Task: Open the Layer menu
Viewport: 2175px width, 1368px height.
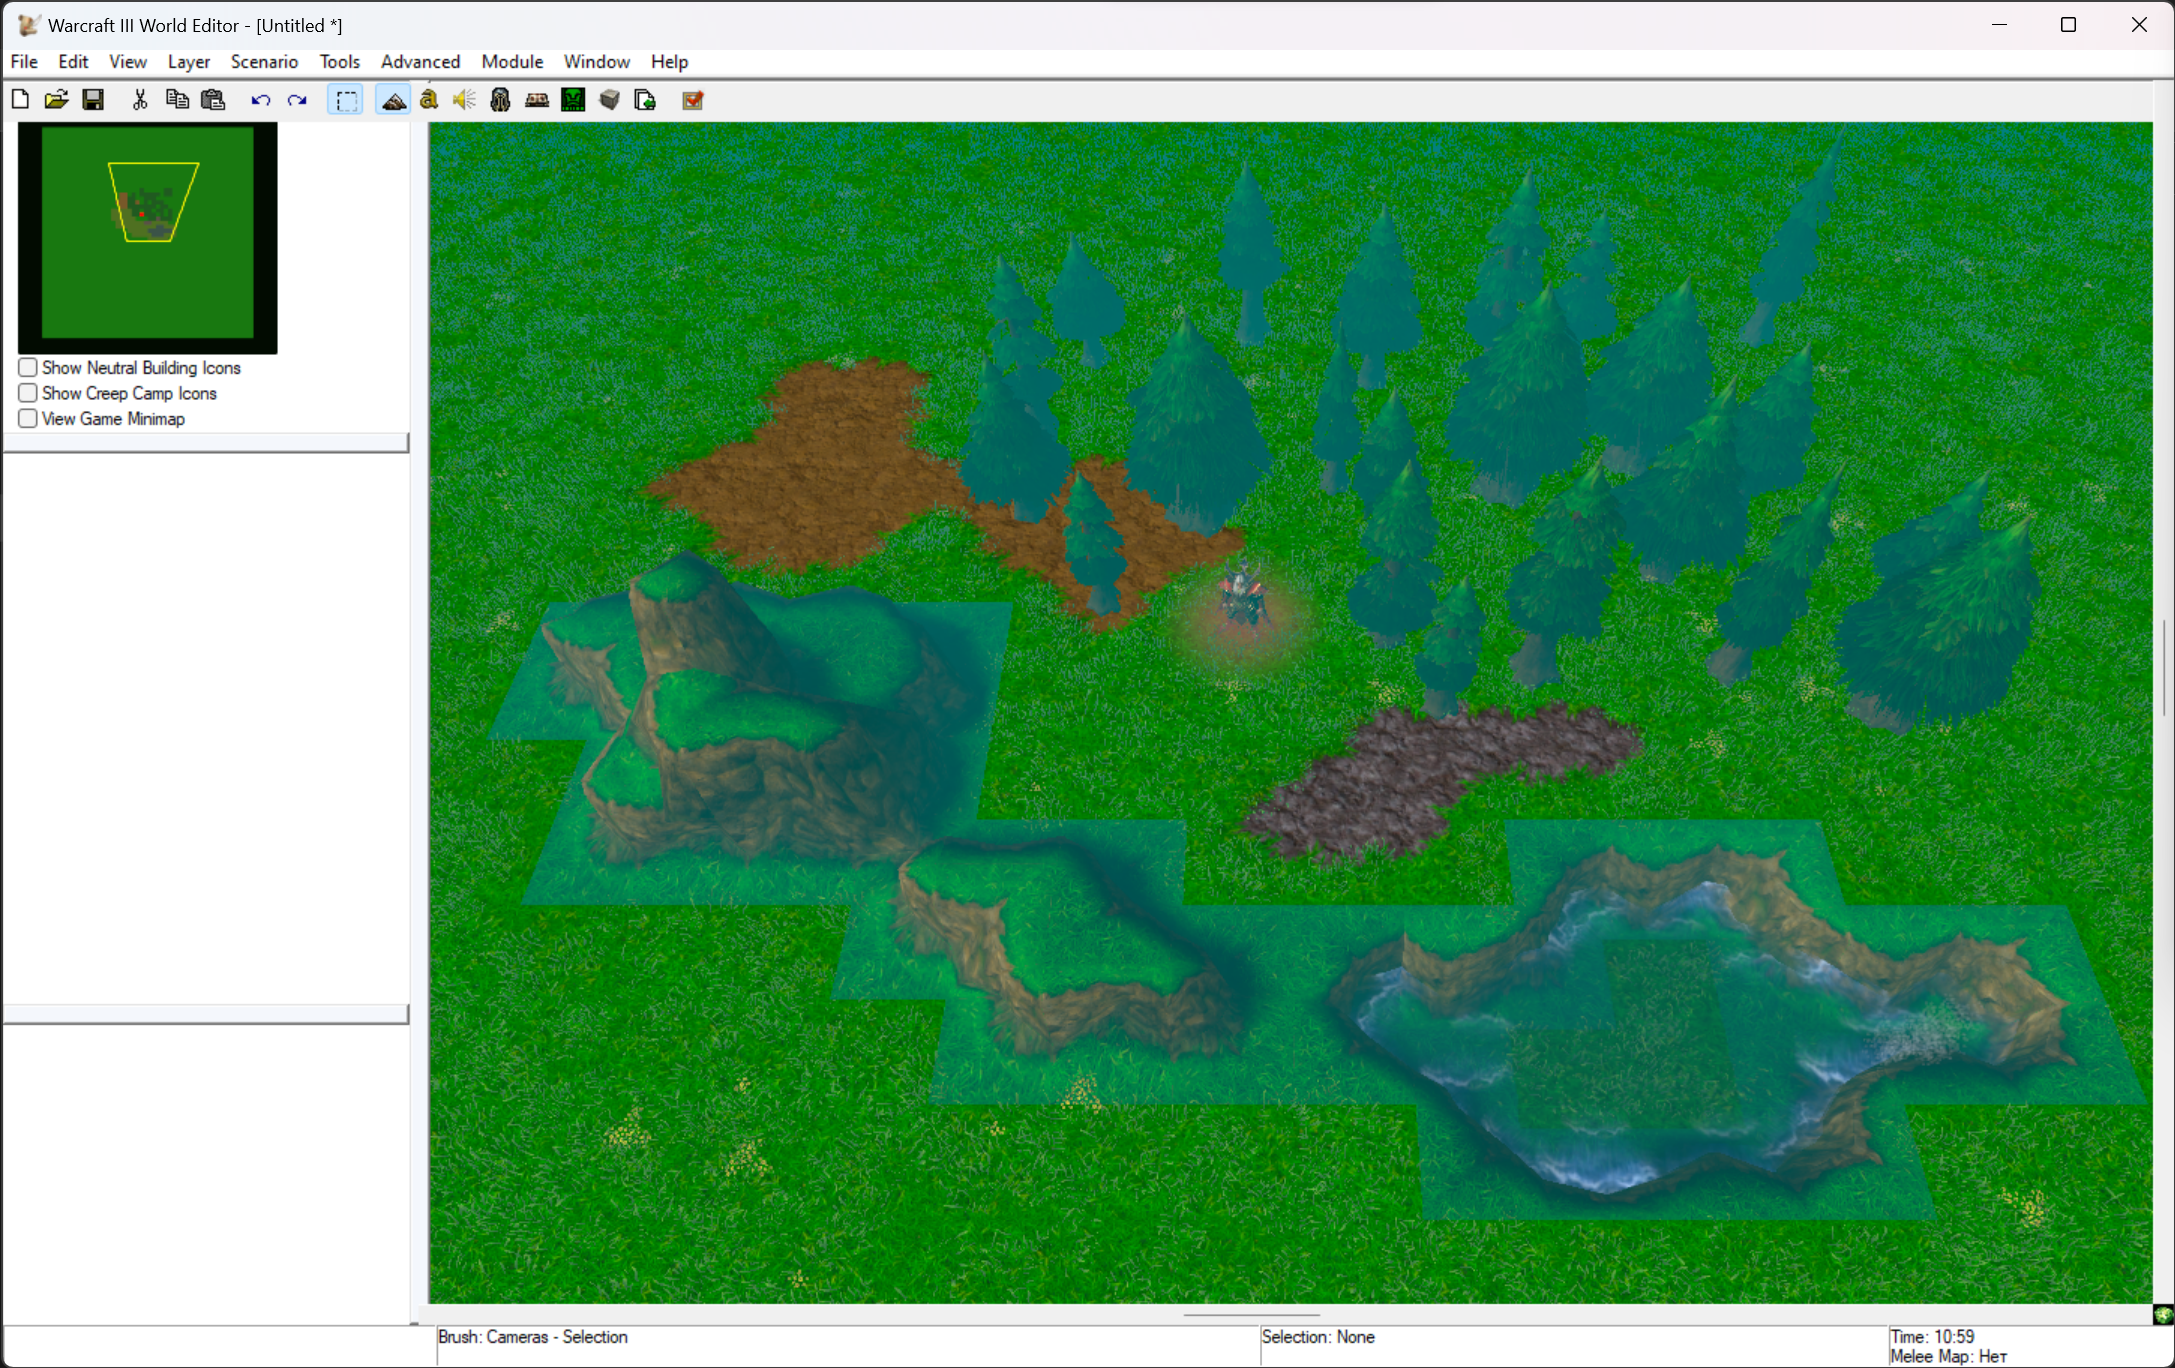Action: click(189, 62)
